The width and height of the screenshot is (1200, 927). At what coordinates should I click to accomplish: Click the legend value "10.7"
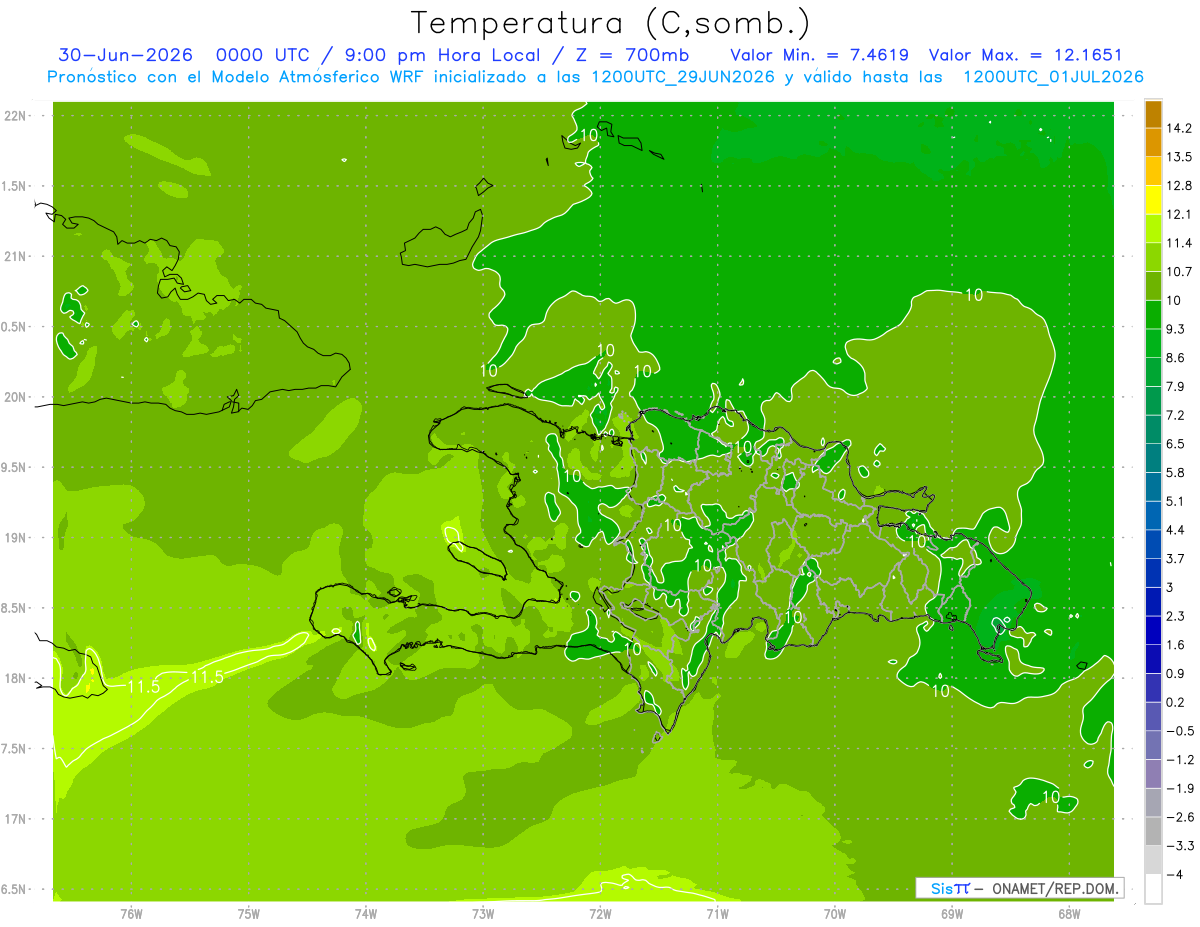click(1180, 271)
